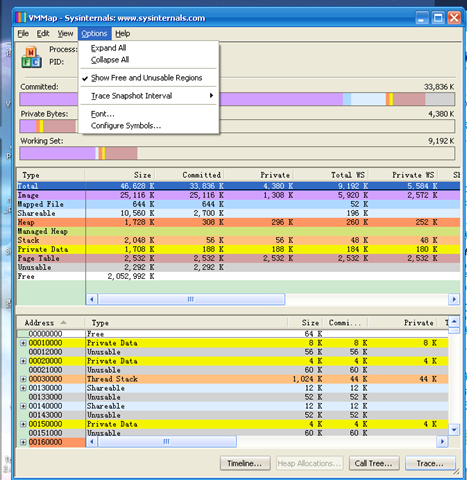This screenshot has width=467, height=480.
Task: Open the View menu
Action: click(65, 34)
